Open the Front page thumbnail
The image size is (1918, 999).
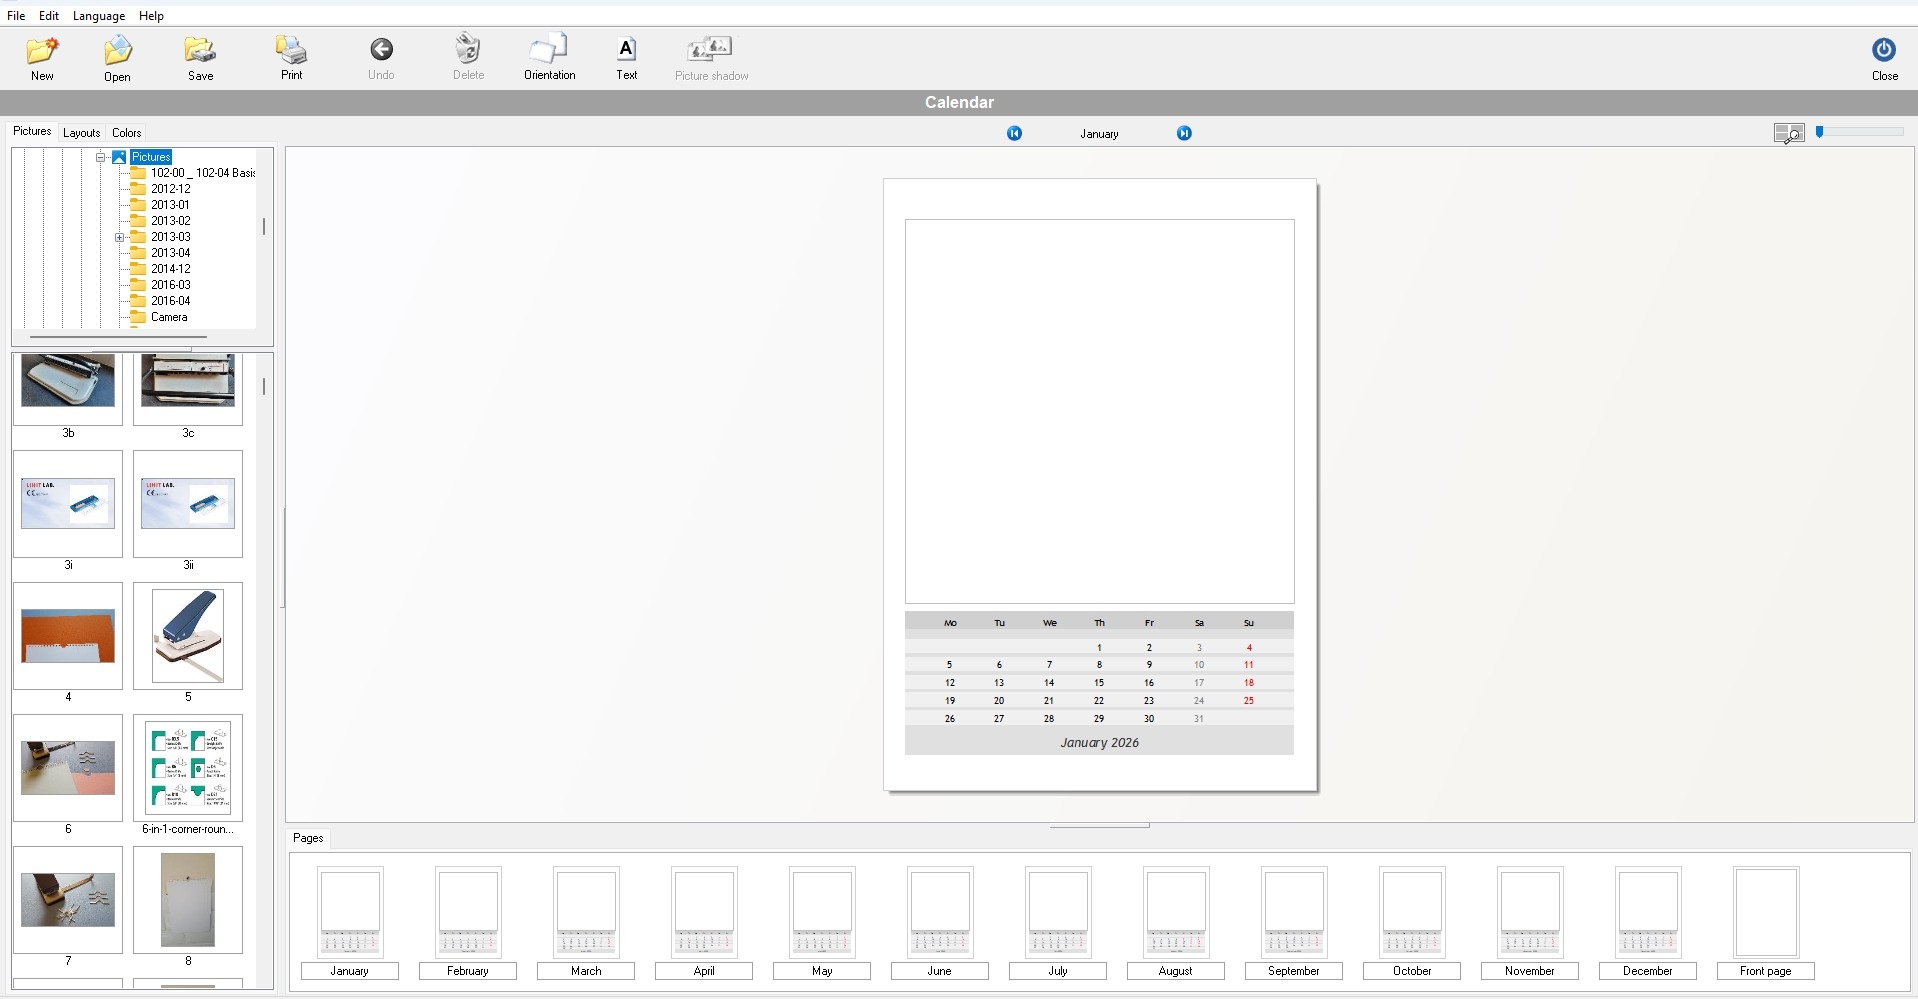[1766, 913]
